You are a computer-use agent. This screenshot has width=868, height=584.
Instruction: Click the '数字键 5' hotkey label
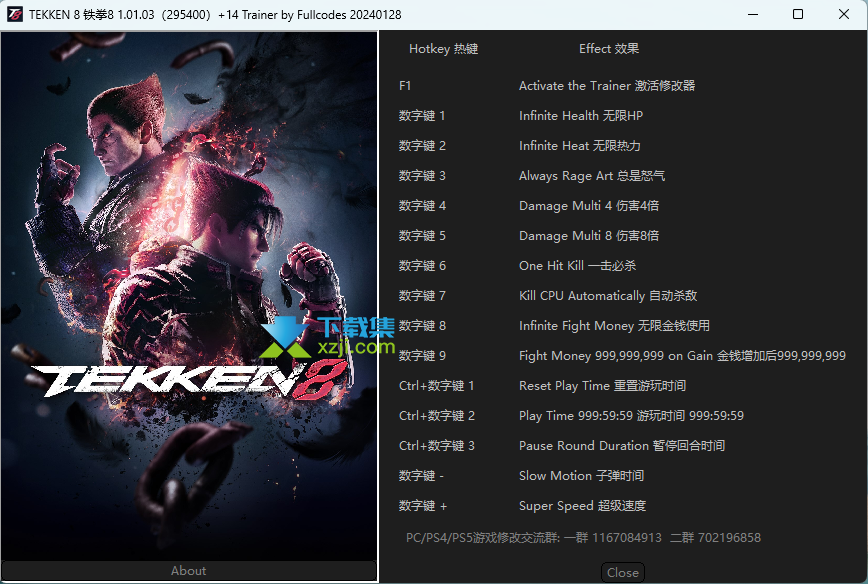(x=422, y=236)
